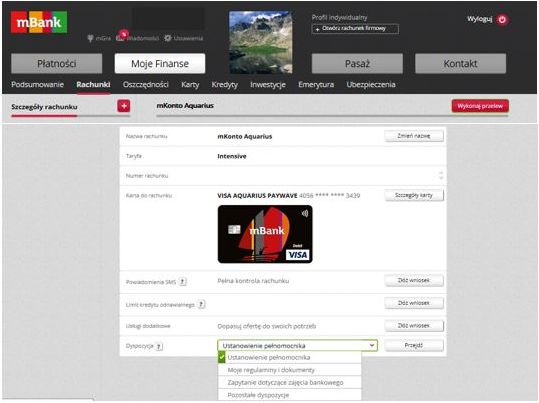Click the red plus button next to Szczegóły rachunku
This screenshot has height=403, width=539.
[x=124, y=106]
